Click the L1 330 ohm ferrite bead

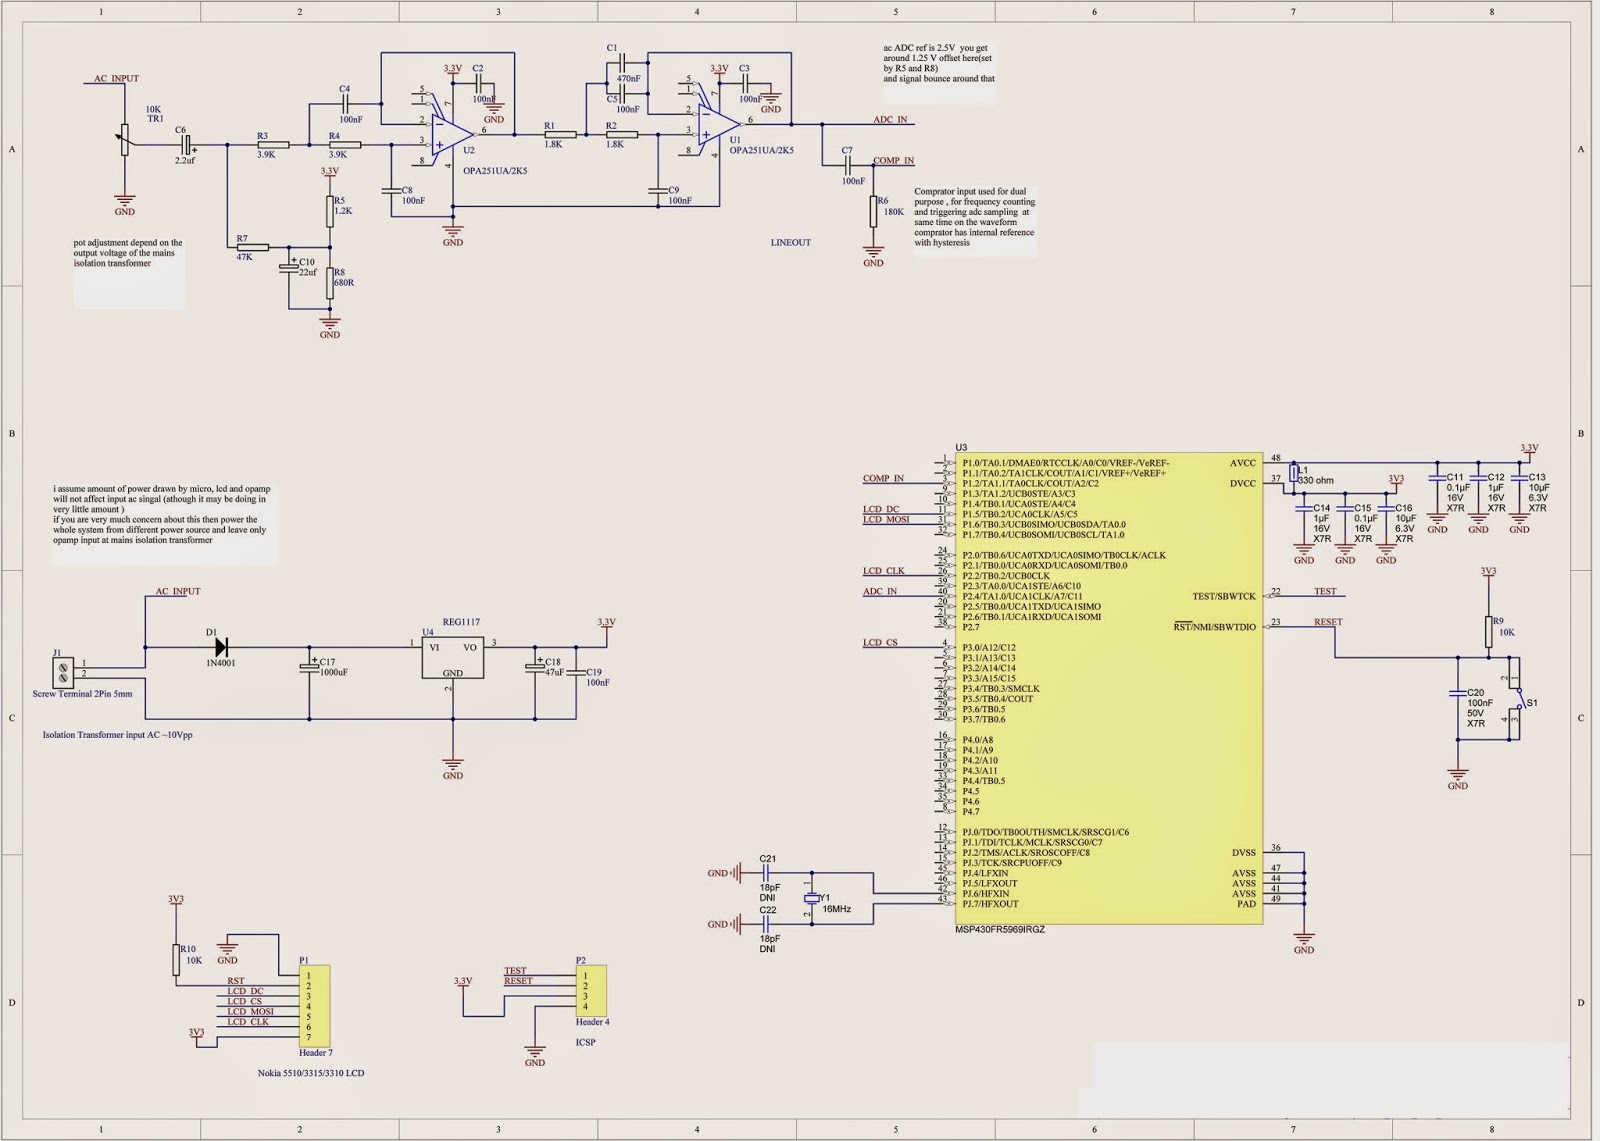pos(1293,471)
